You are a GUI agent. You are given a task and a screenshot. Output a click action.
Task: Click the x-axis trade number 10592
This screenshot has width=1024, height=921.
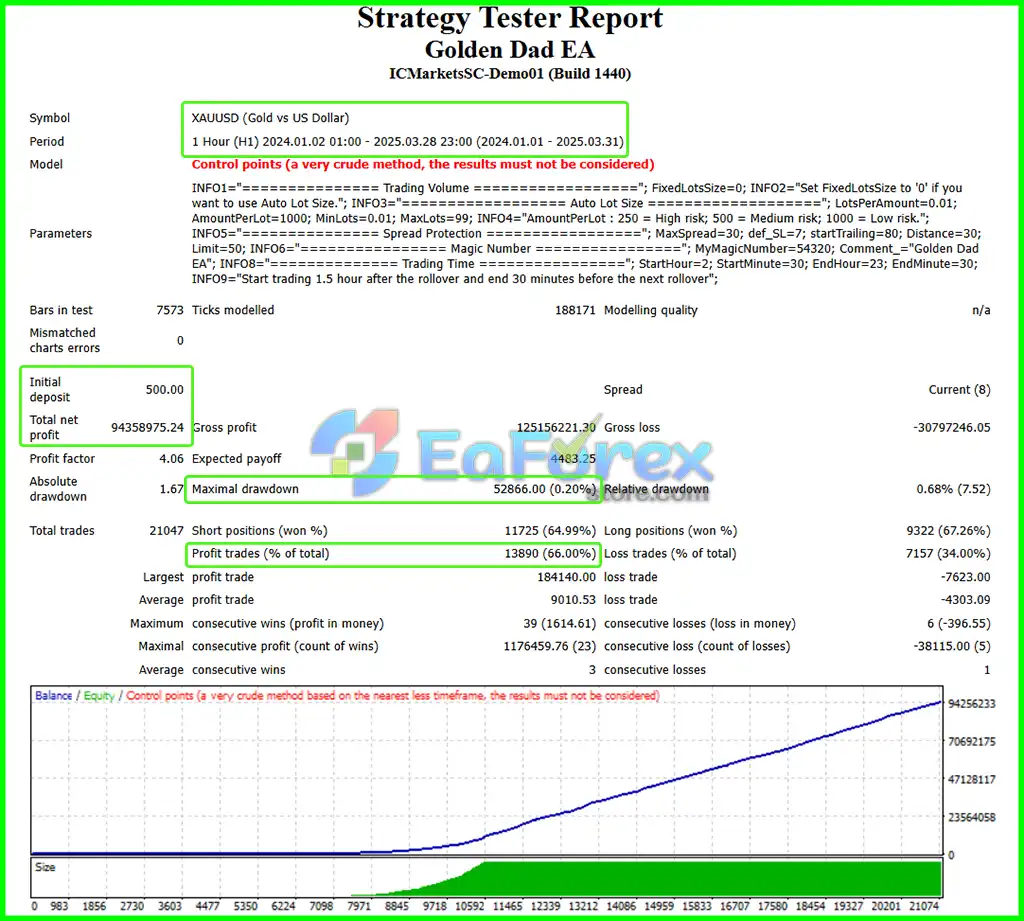[x=470, y=907]
